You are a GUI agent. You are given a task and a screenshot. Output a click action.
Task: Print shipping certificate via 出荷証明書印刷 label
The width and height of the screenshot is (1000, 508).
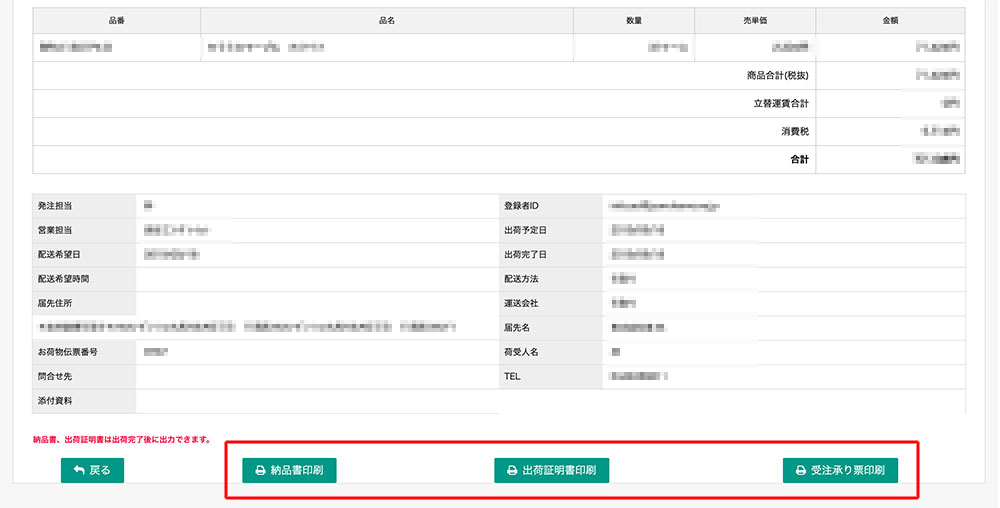[559, 470]
